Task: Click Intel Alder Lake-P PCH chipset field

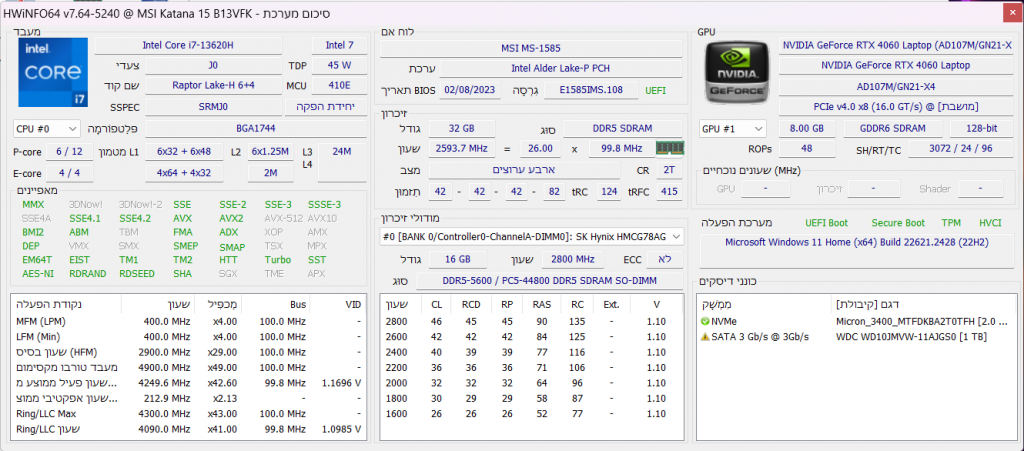Action: 561,69
